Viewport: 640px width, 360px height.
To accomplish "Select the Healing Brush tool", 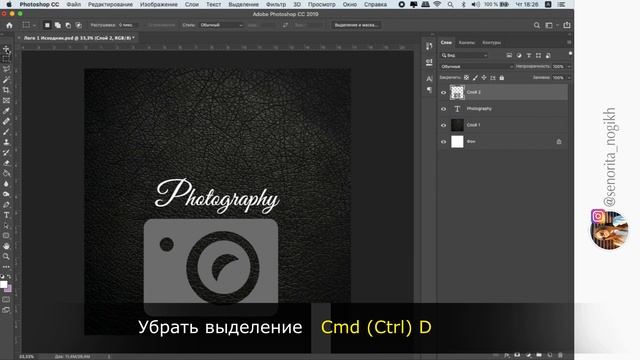I will point(6,121).
